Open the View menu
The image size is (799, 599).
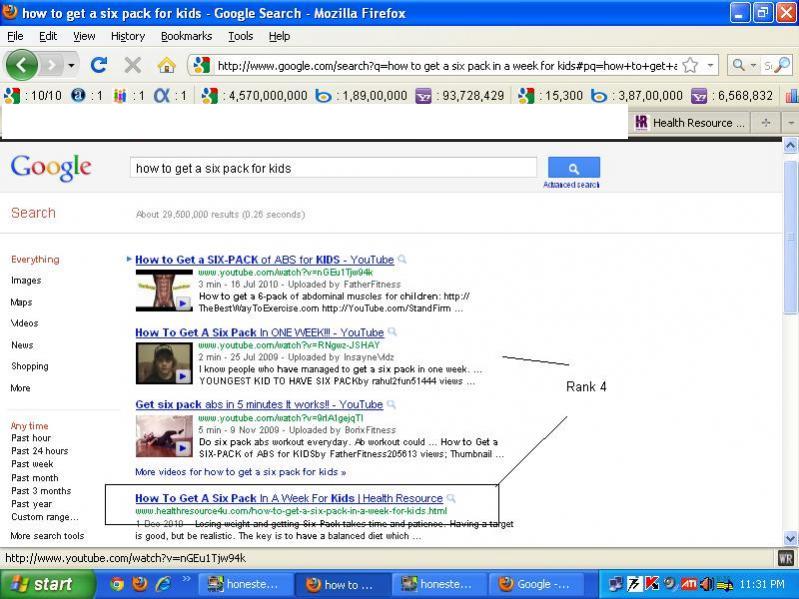click(84, 36)
